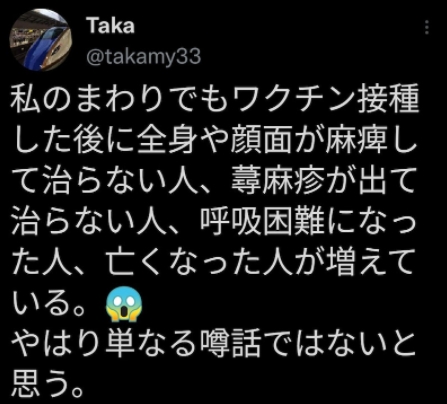Click the word 顔面 in the tweet
This screenshot has width=447, height=404.
tap(262, 140)
